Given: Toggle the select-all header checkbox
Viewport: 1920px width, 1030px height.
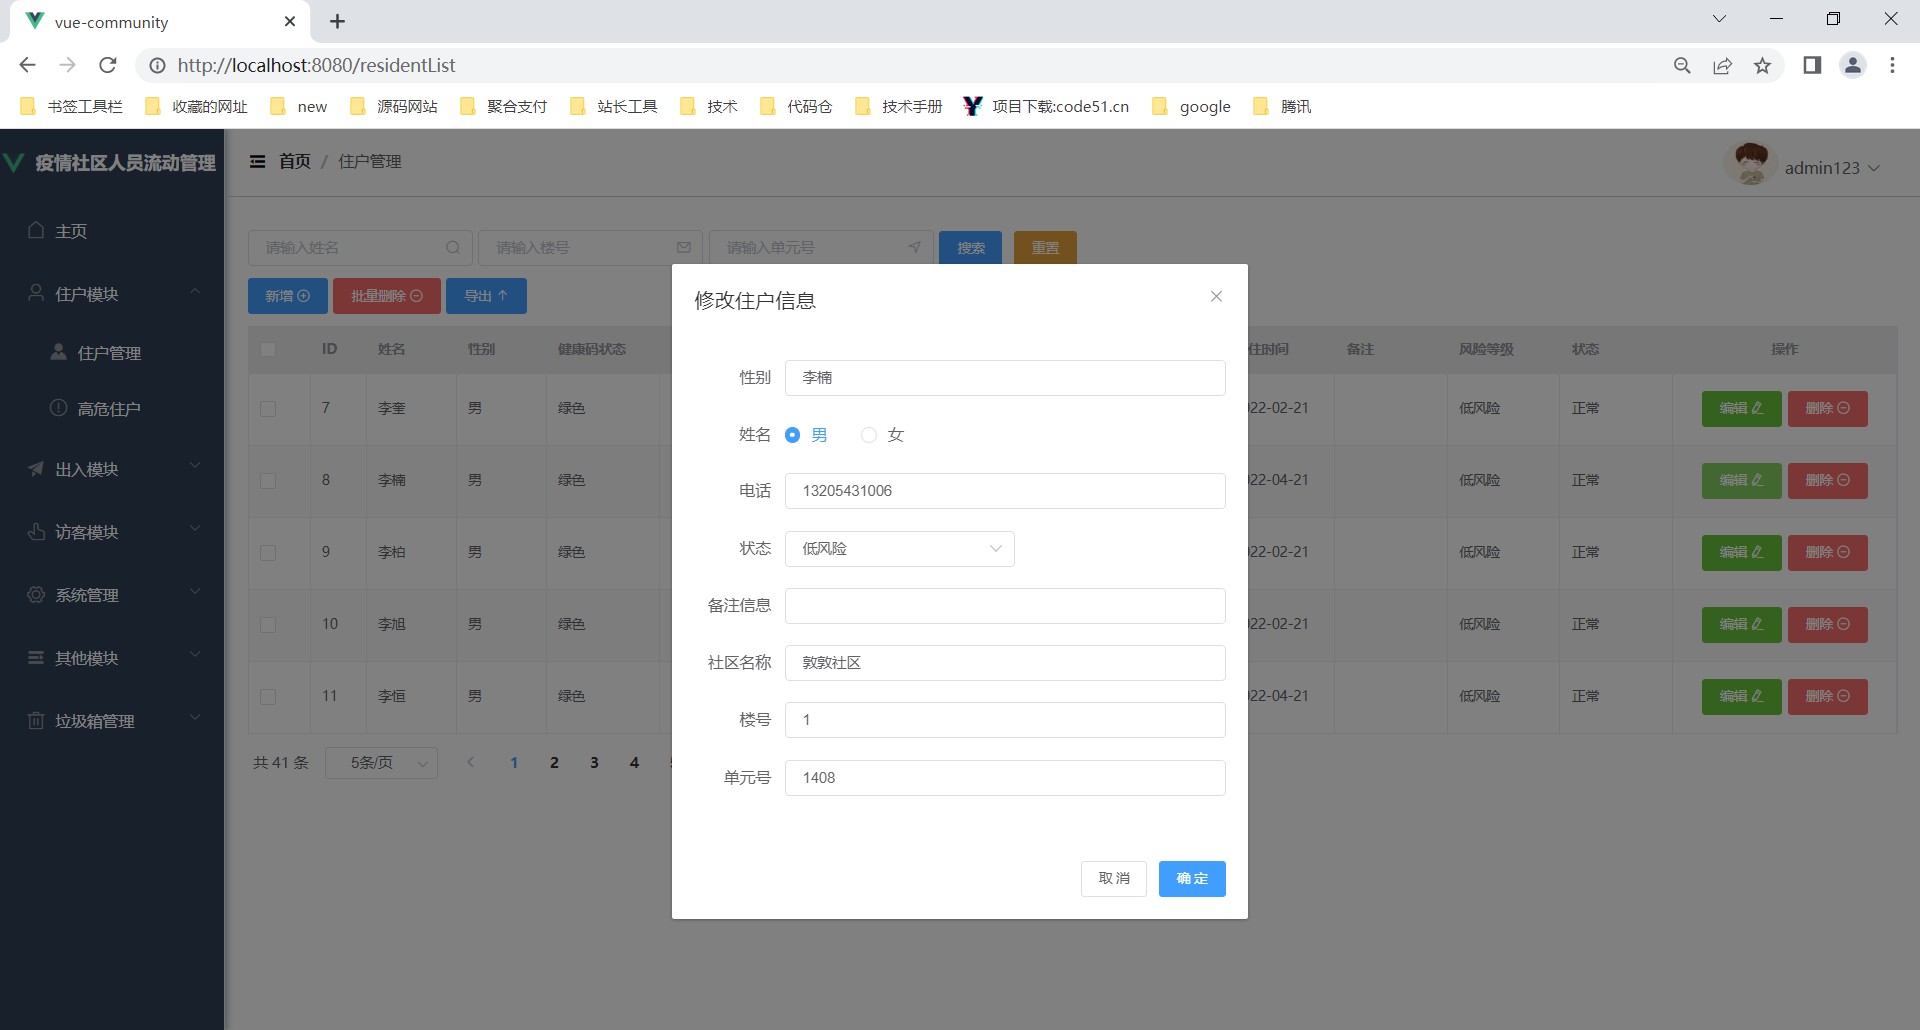Looking at the screenshot, I should click(268, 349).
